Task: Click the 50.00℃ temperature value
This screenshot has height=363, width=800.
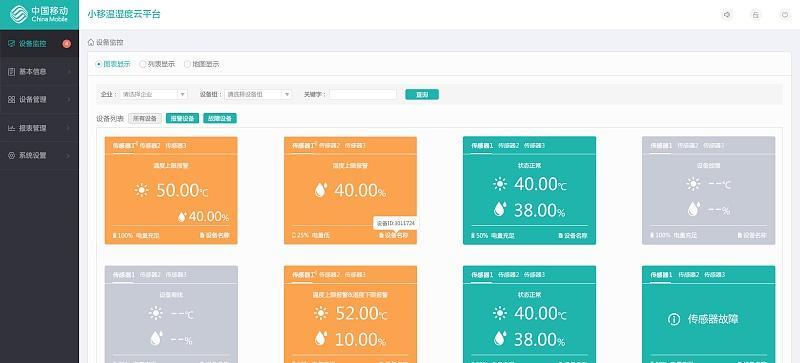Action: click(182, 190)
